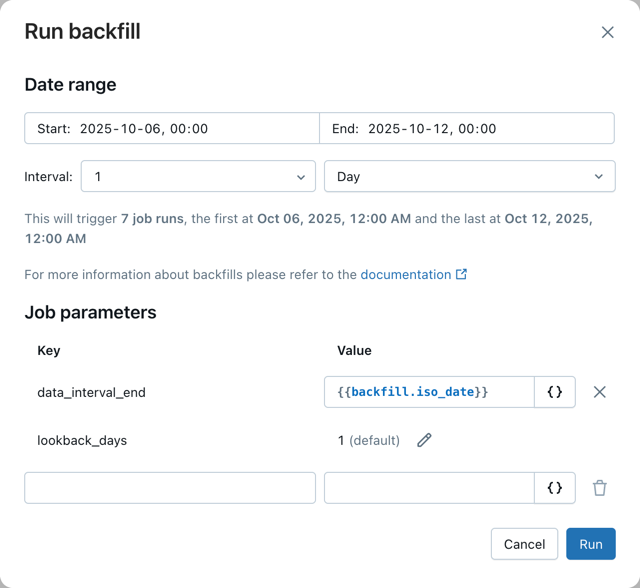Click the data_interval_end value field
This screenshot has height=588, width=640.
click(429, 392)
